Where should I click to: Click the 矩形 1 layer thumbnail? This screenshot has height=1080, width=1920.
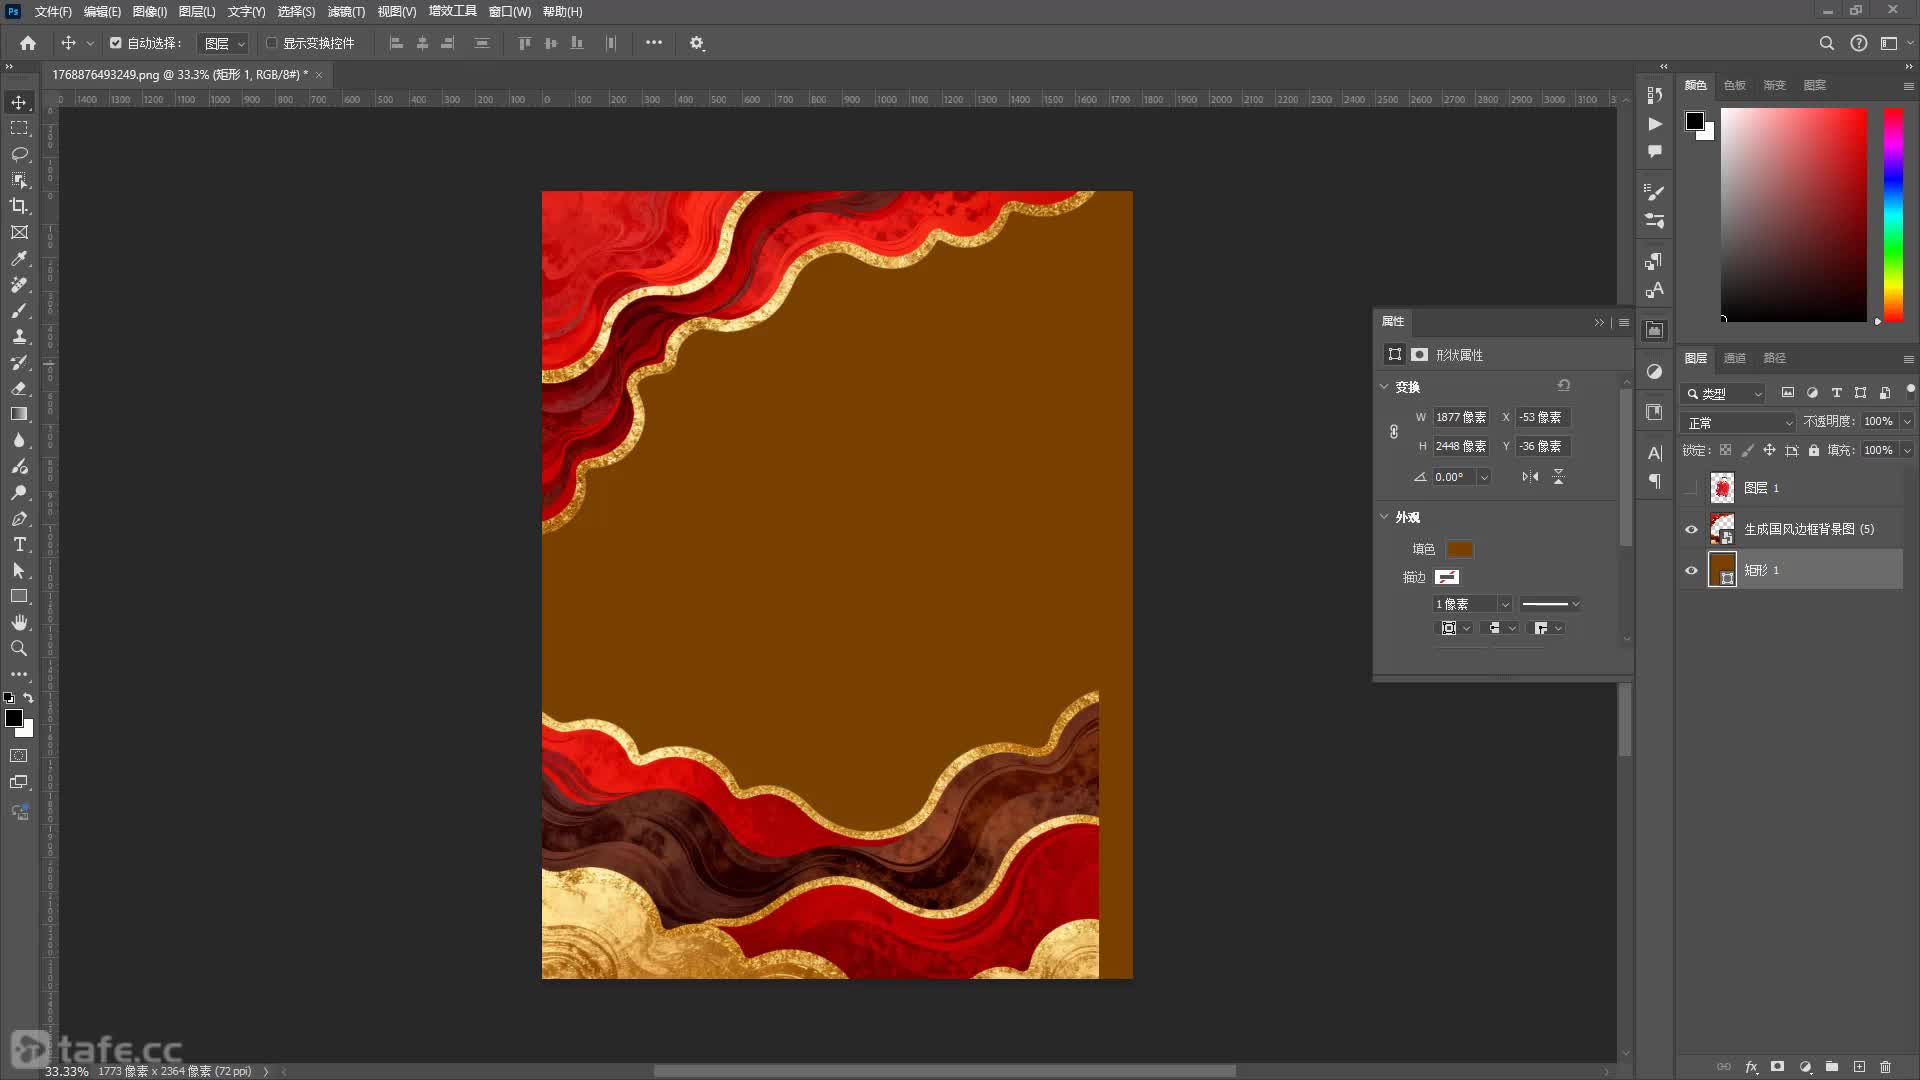[1722, 570]
